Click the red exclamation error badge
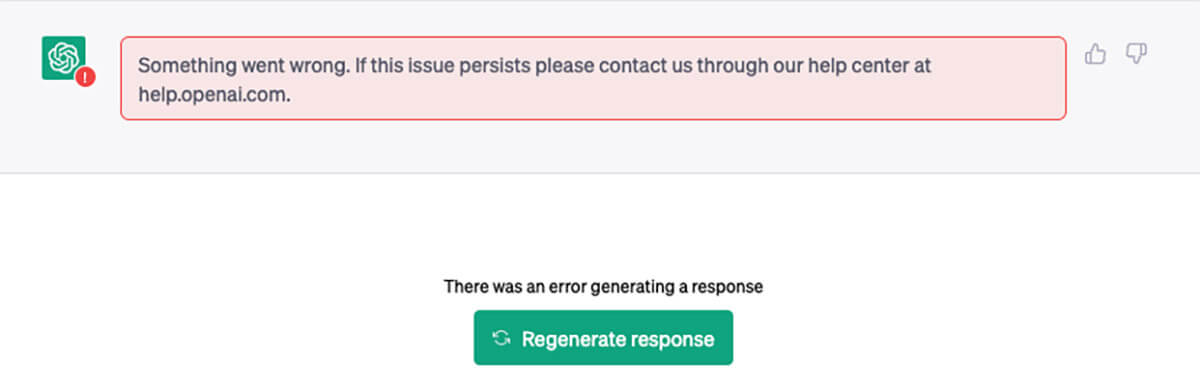 (85, 77)
